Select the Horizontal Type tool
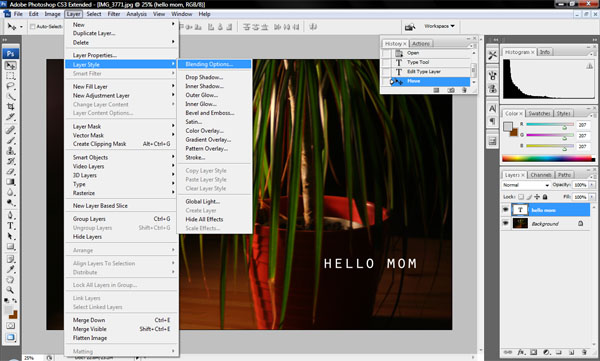Screen dimensions: 600x361 click(10, 225)
